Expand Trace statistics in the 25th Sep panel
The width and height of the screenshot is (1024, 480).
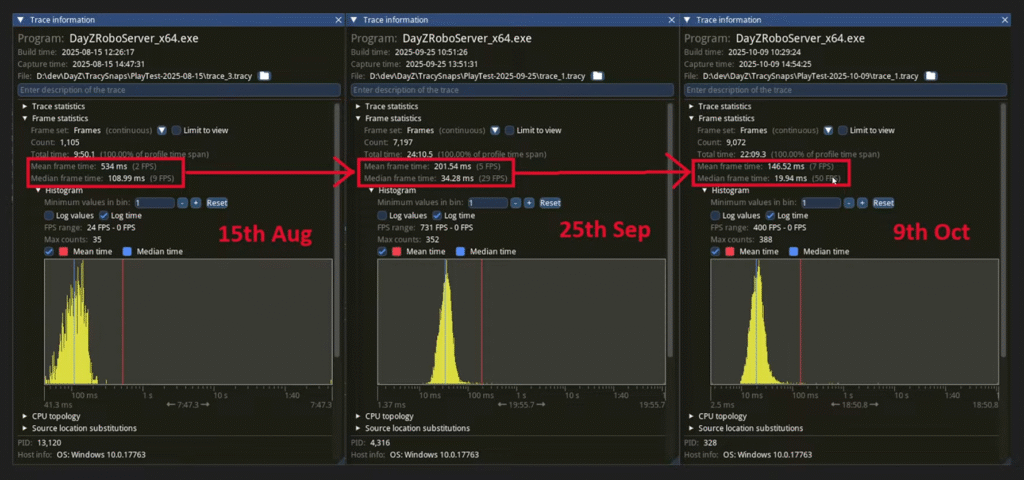point(358,107)
